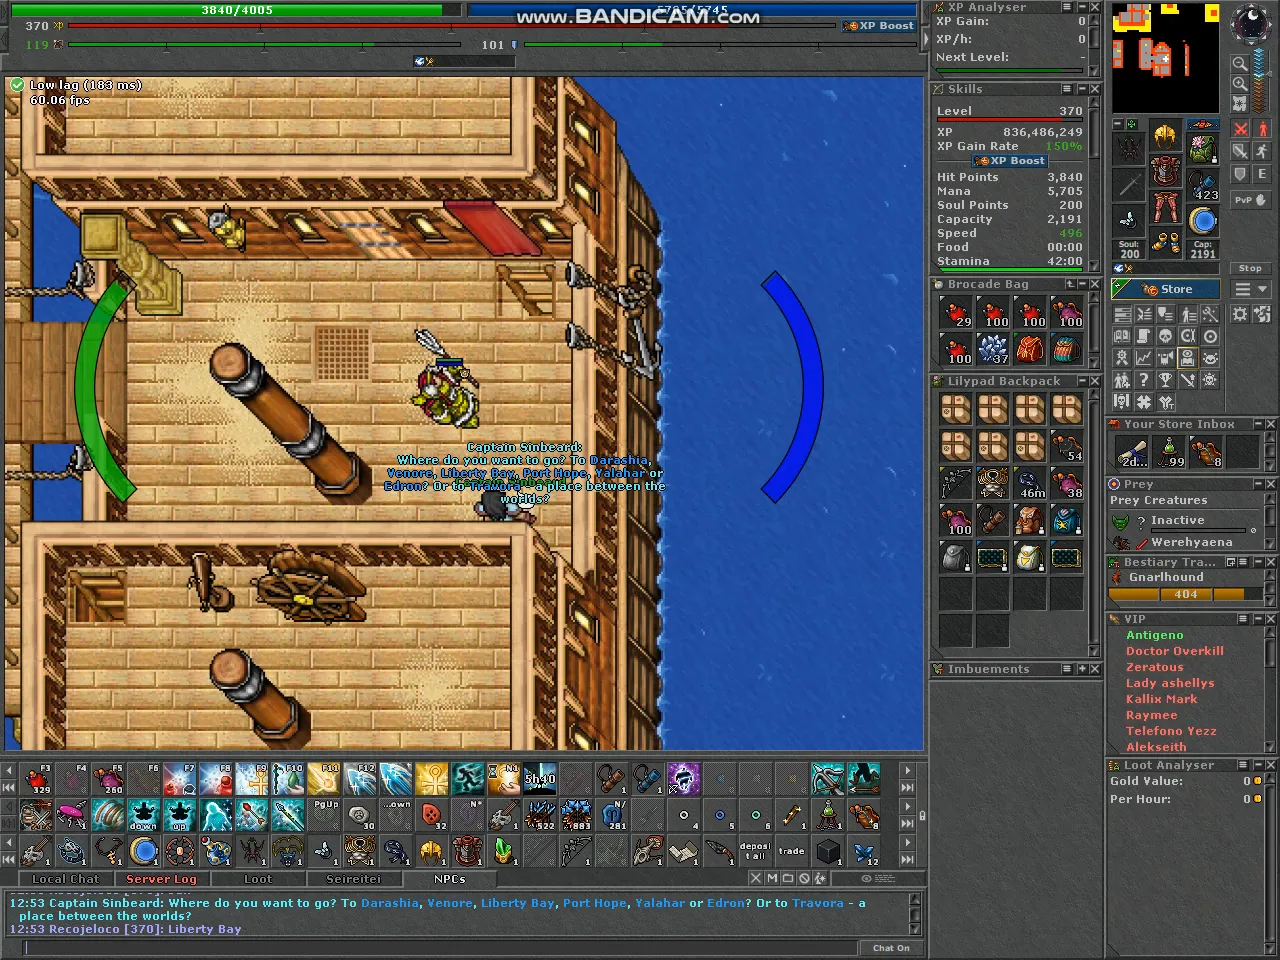This screenshot has width=1280, height=960.
Task: Center the minimap on player
Action: (x=1240, y=104)
